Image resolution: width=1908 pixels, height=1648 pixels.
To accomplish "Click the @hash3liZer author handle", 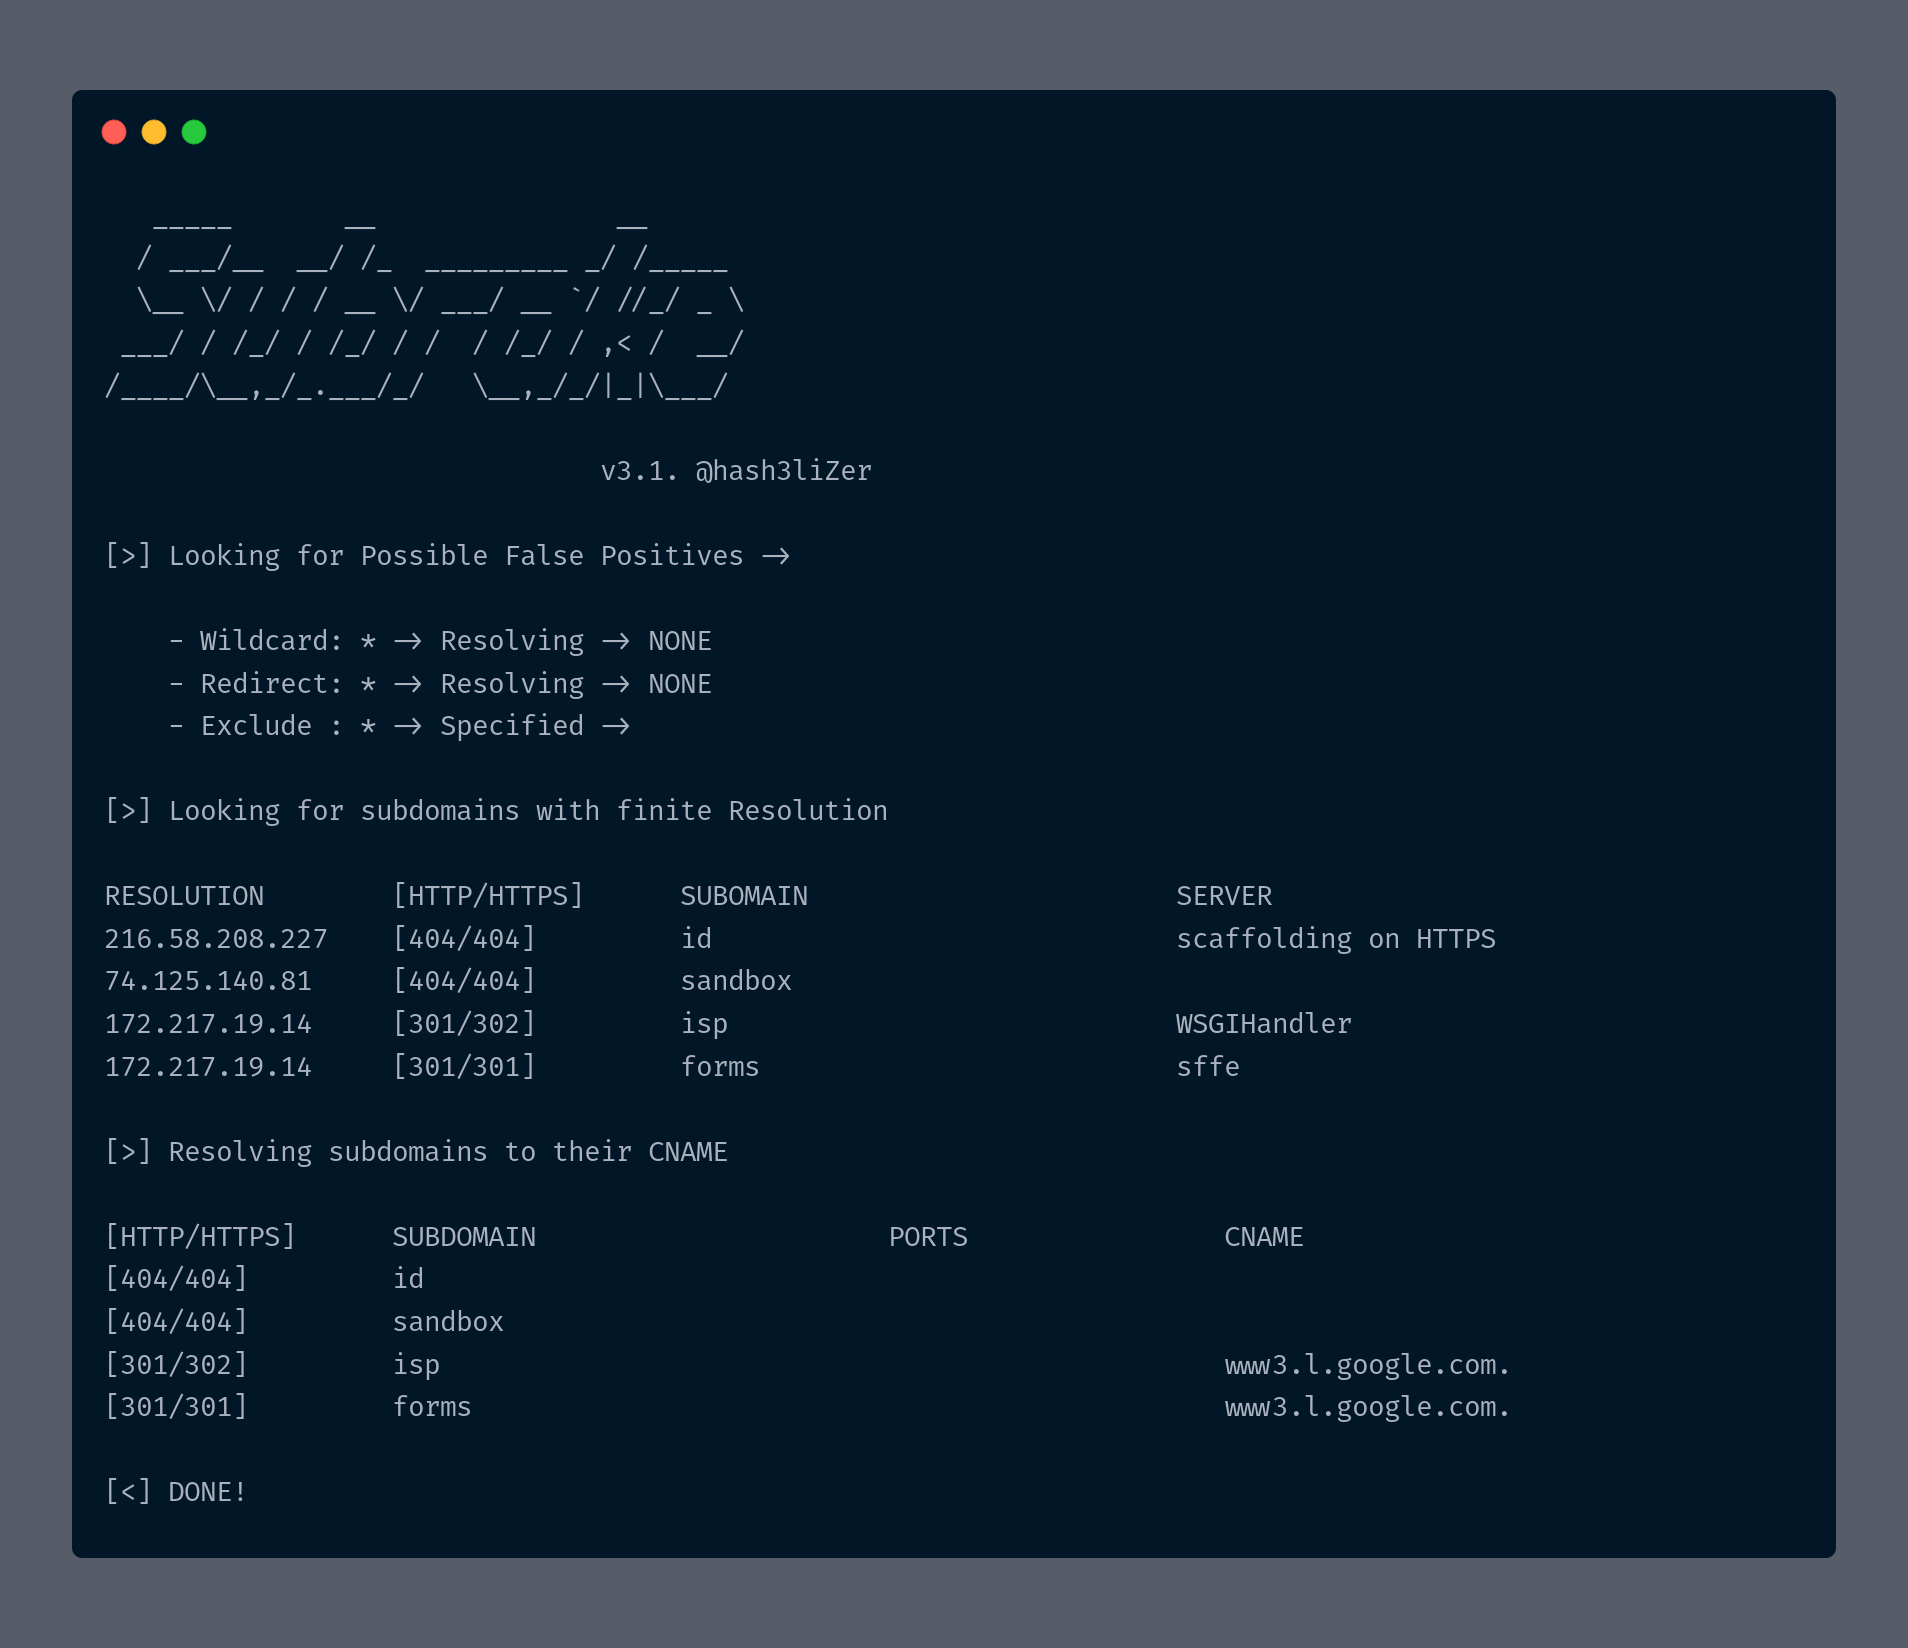I will (783, 471).
